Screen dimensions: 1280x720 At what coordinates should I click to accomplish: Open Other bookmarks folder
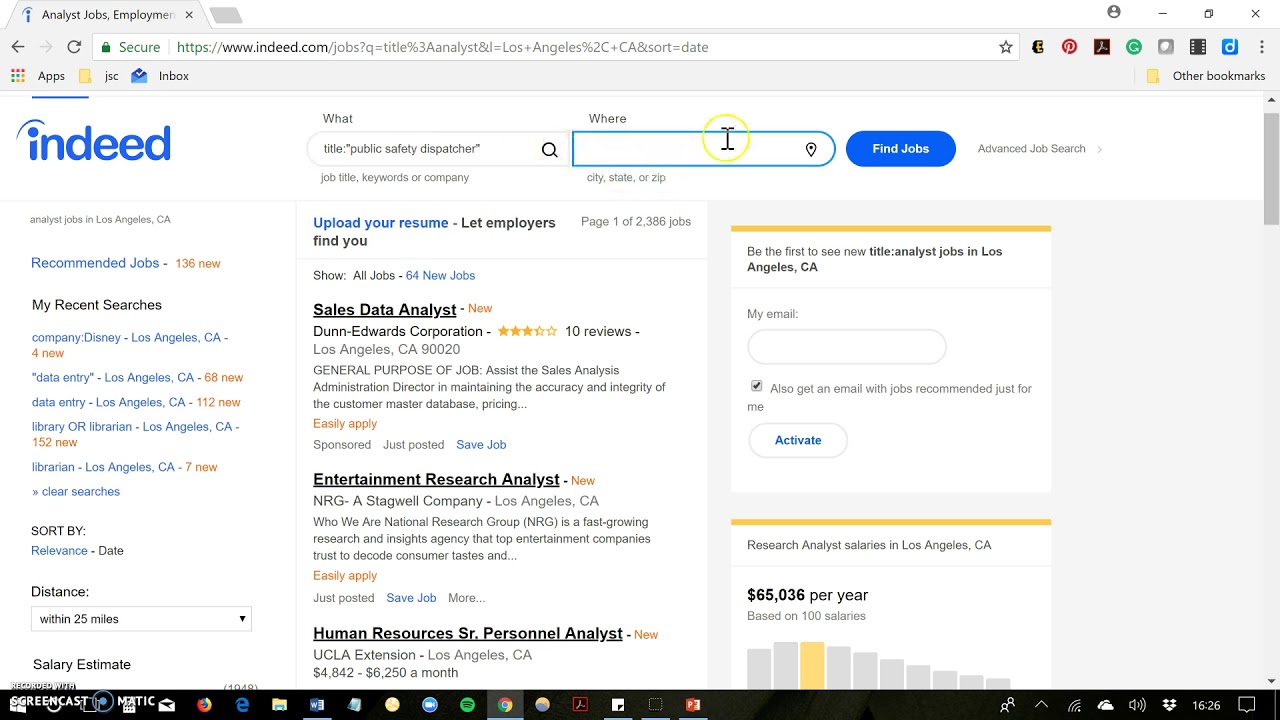coord(1206,76)
